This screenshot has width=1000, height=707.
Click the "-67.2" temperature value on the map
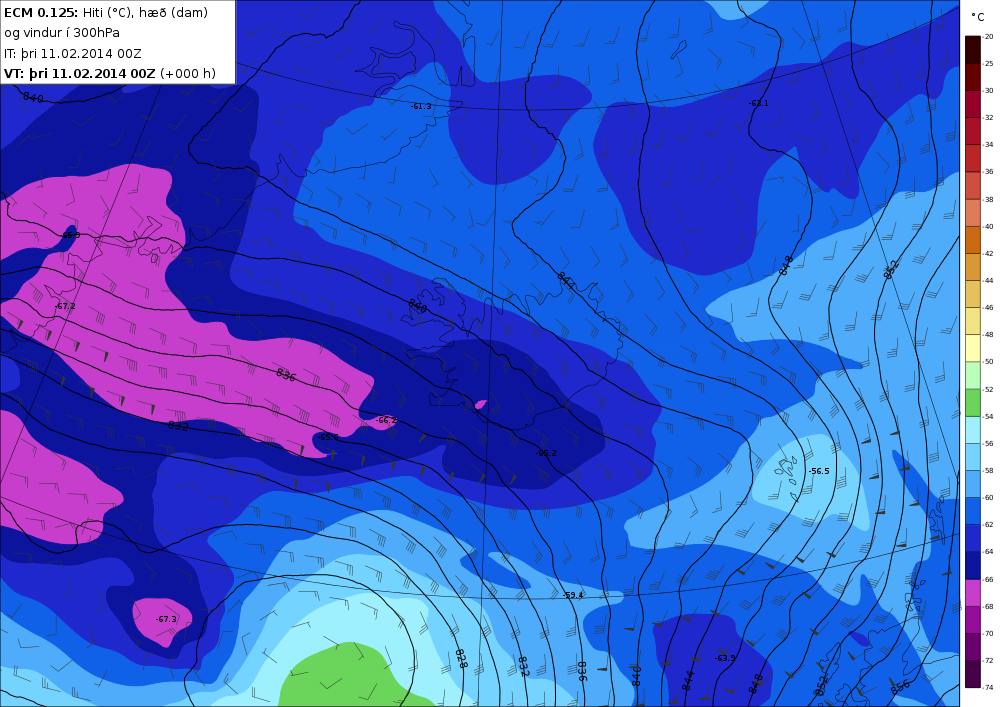65,307
